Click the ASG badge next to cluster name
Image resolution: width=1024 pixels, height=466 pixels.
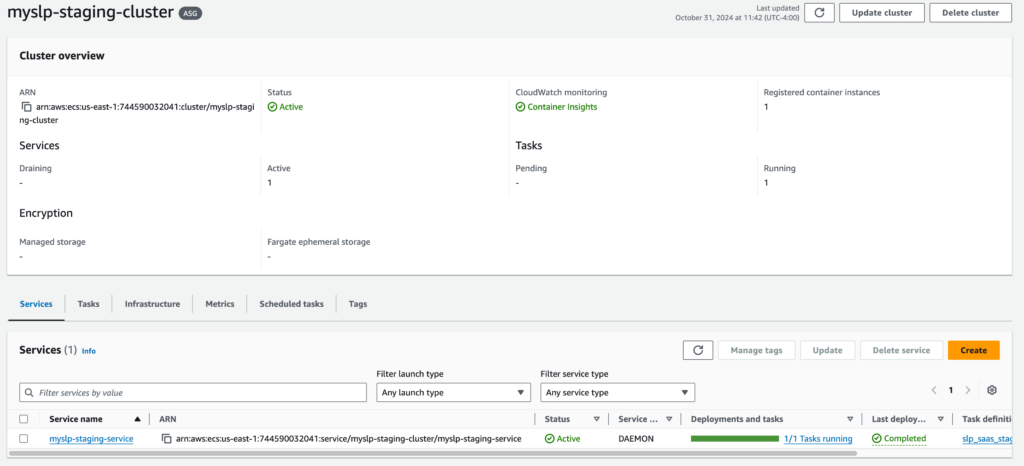(191, 13)
